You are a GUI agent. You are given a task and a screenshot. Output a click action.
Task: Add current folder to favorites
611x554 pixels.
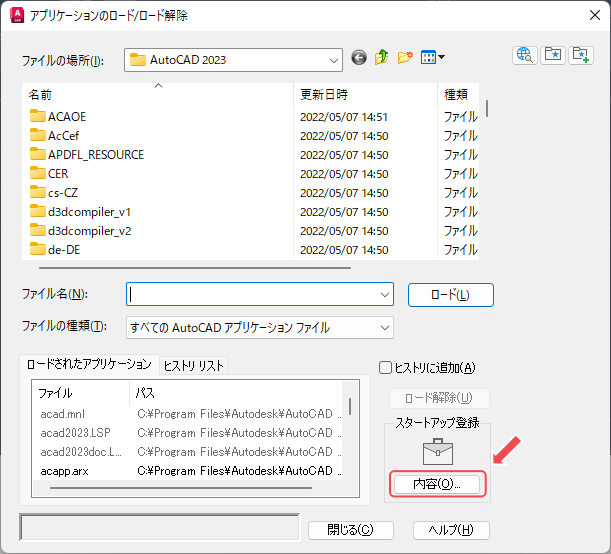(580, 56)
